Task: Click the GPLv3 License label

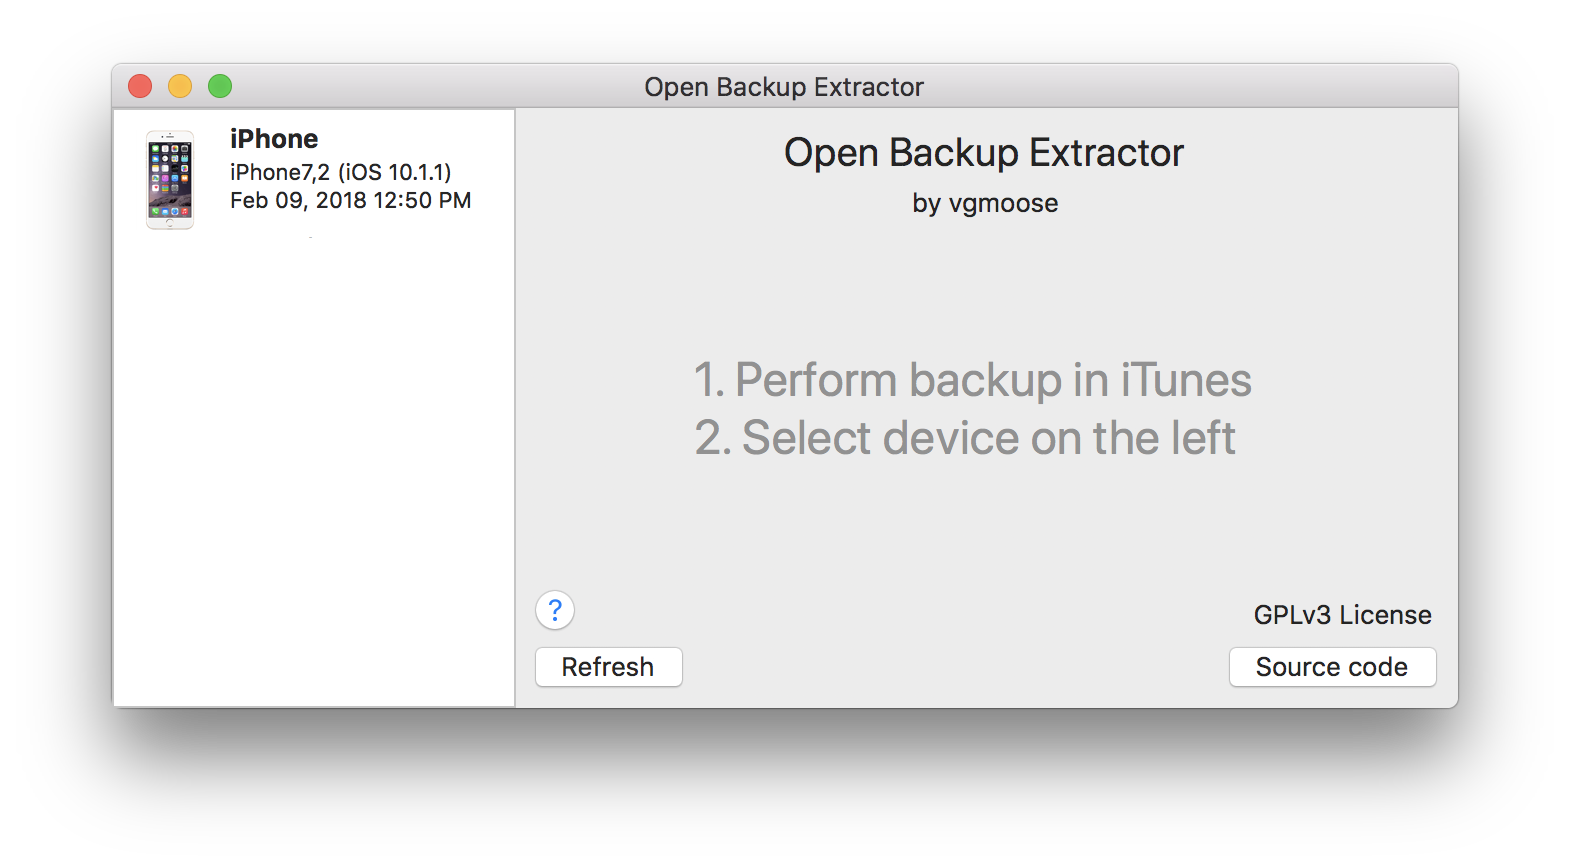Action: tap(1342, 615)
